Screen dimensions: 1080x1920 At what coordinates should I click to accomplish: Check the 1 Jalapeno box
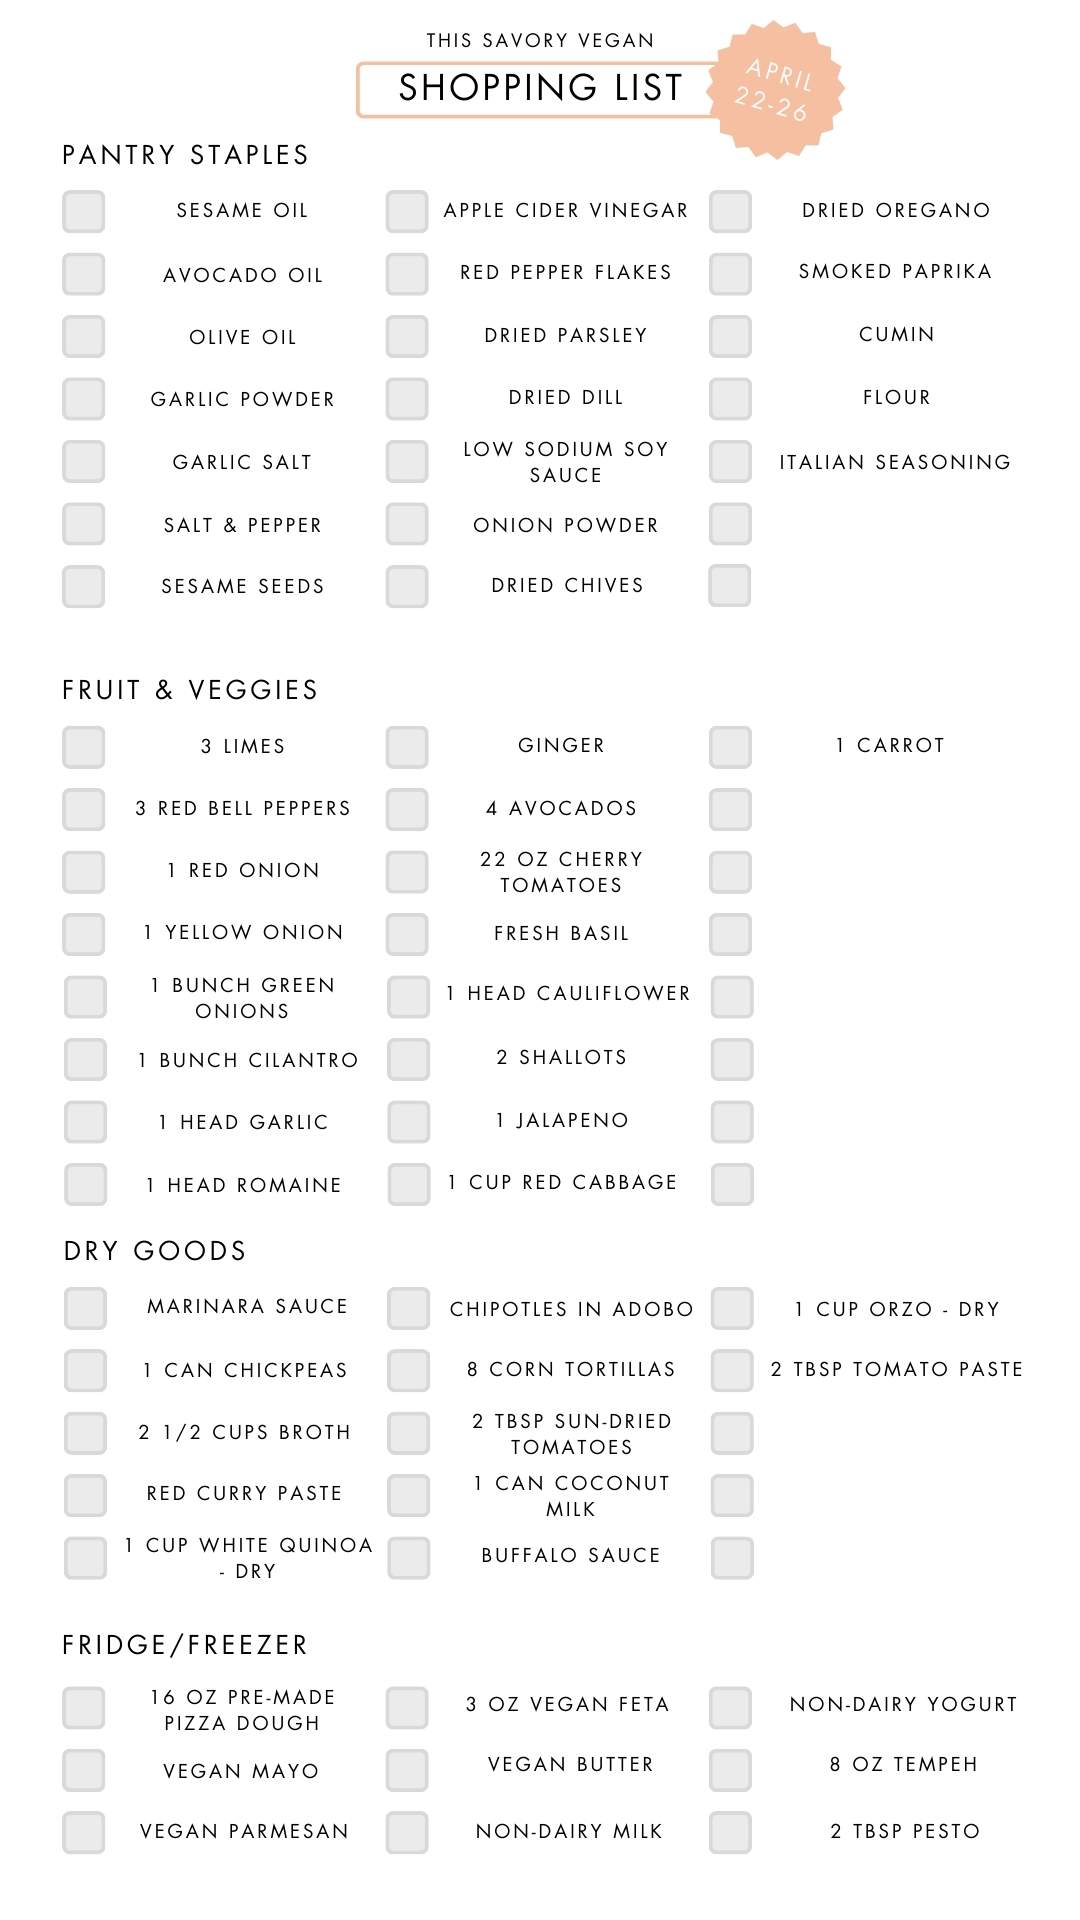(409, 1122)
